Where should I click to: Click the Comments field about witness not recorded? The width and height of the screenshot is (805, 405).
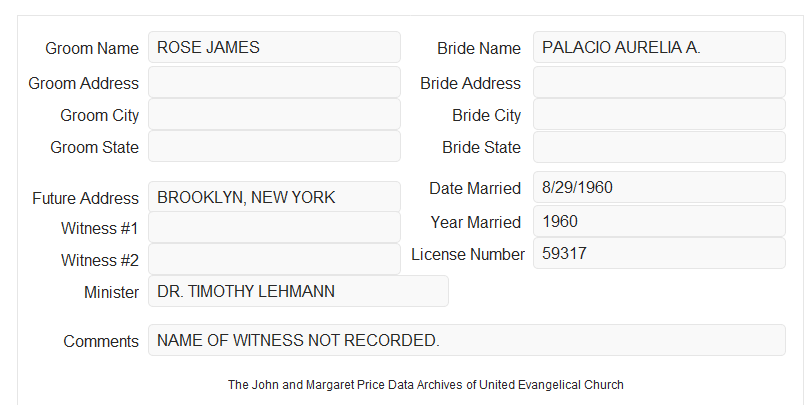(467, 340)
